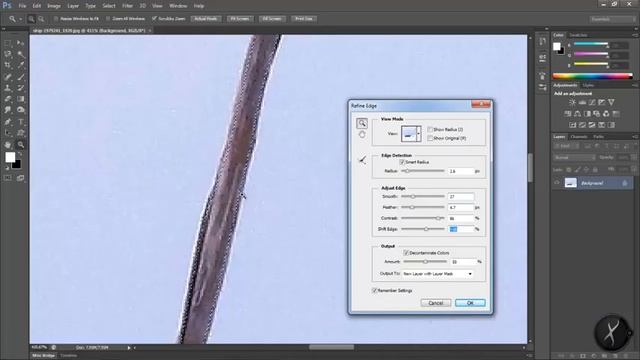Click Hand tool in Refine Edge dialog

coord(362,135)
